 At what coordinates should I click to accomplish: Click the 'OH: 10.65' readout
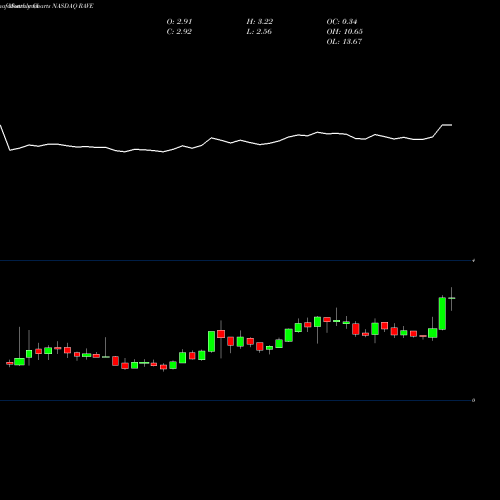344,32
